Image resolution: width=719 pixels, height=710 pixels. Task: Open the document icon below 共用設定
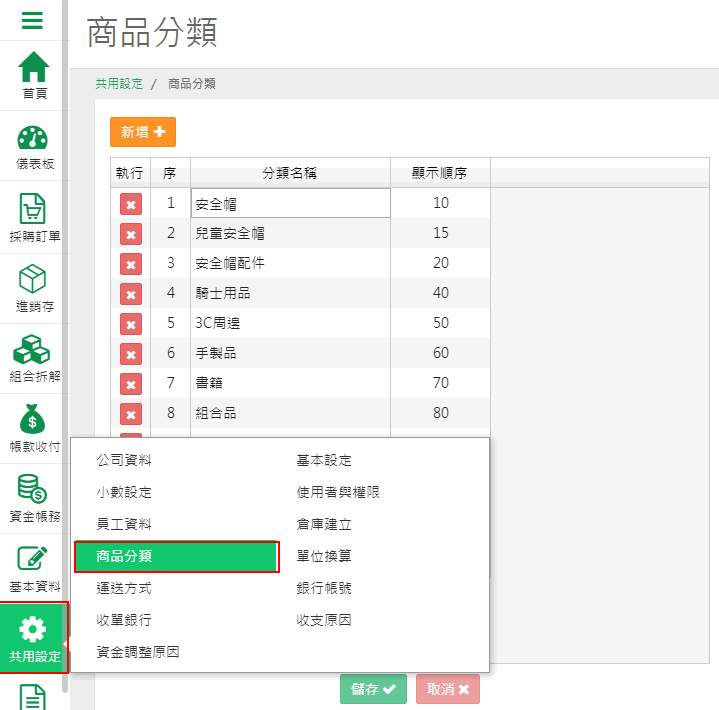coord(33,697)
